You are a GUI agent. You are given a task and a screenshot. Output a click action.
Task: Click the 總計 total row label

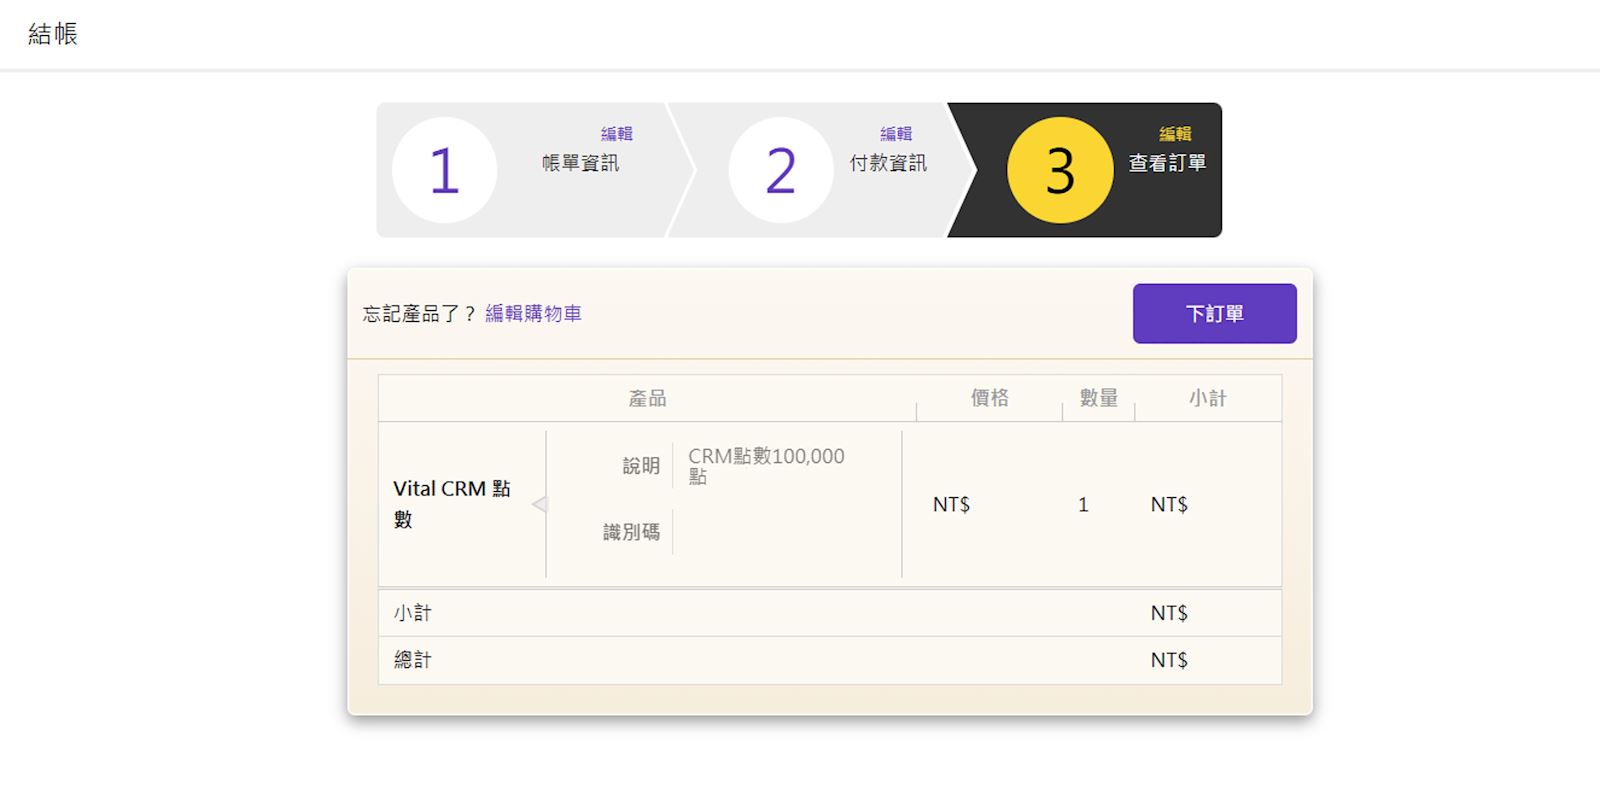pyautogui.click(x=412, y=660)
